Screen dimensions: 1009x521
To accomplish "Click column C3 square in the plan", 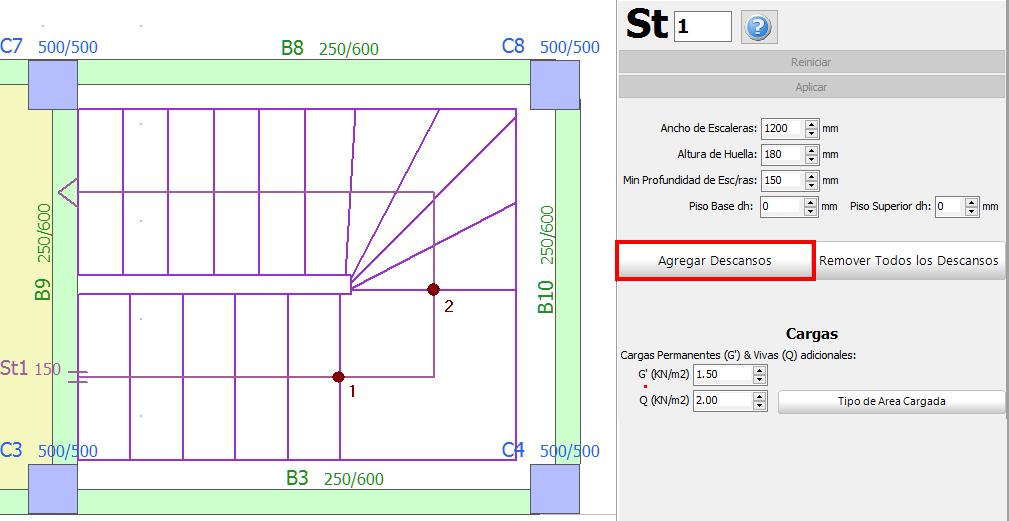I will click(52, 489).
